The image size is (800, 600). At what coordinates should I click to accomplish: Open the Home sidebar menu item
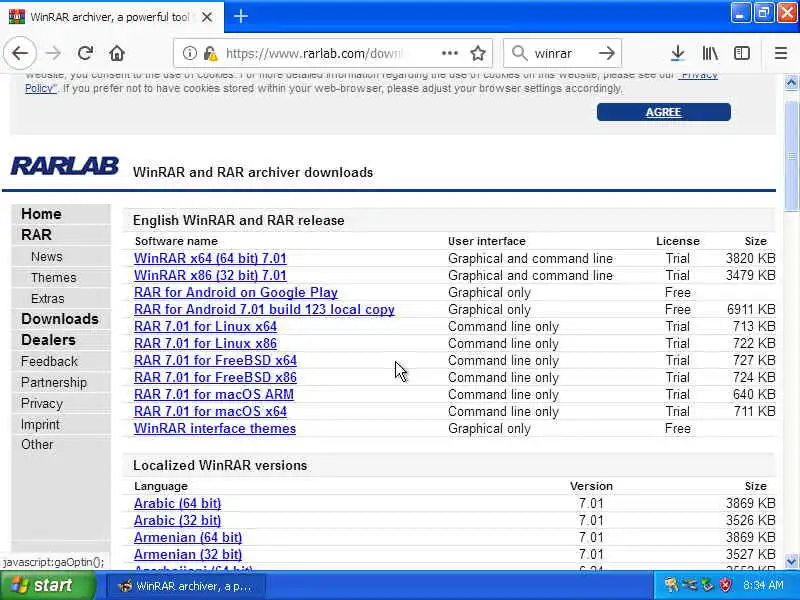click(41, 214)
